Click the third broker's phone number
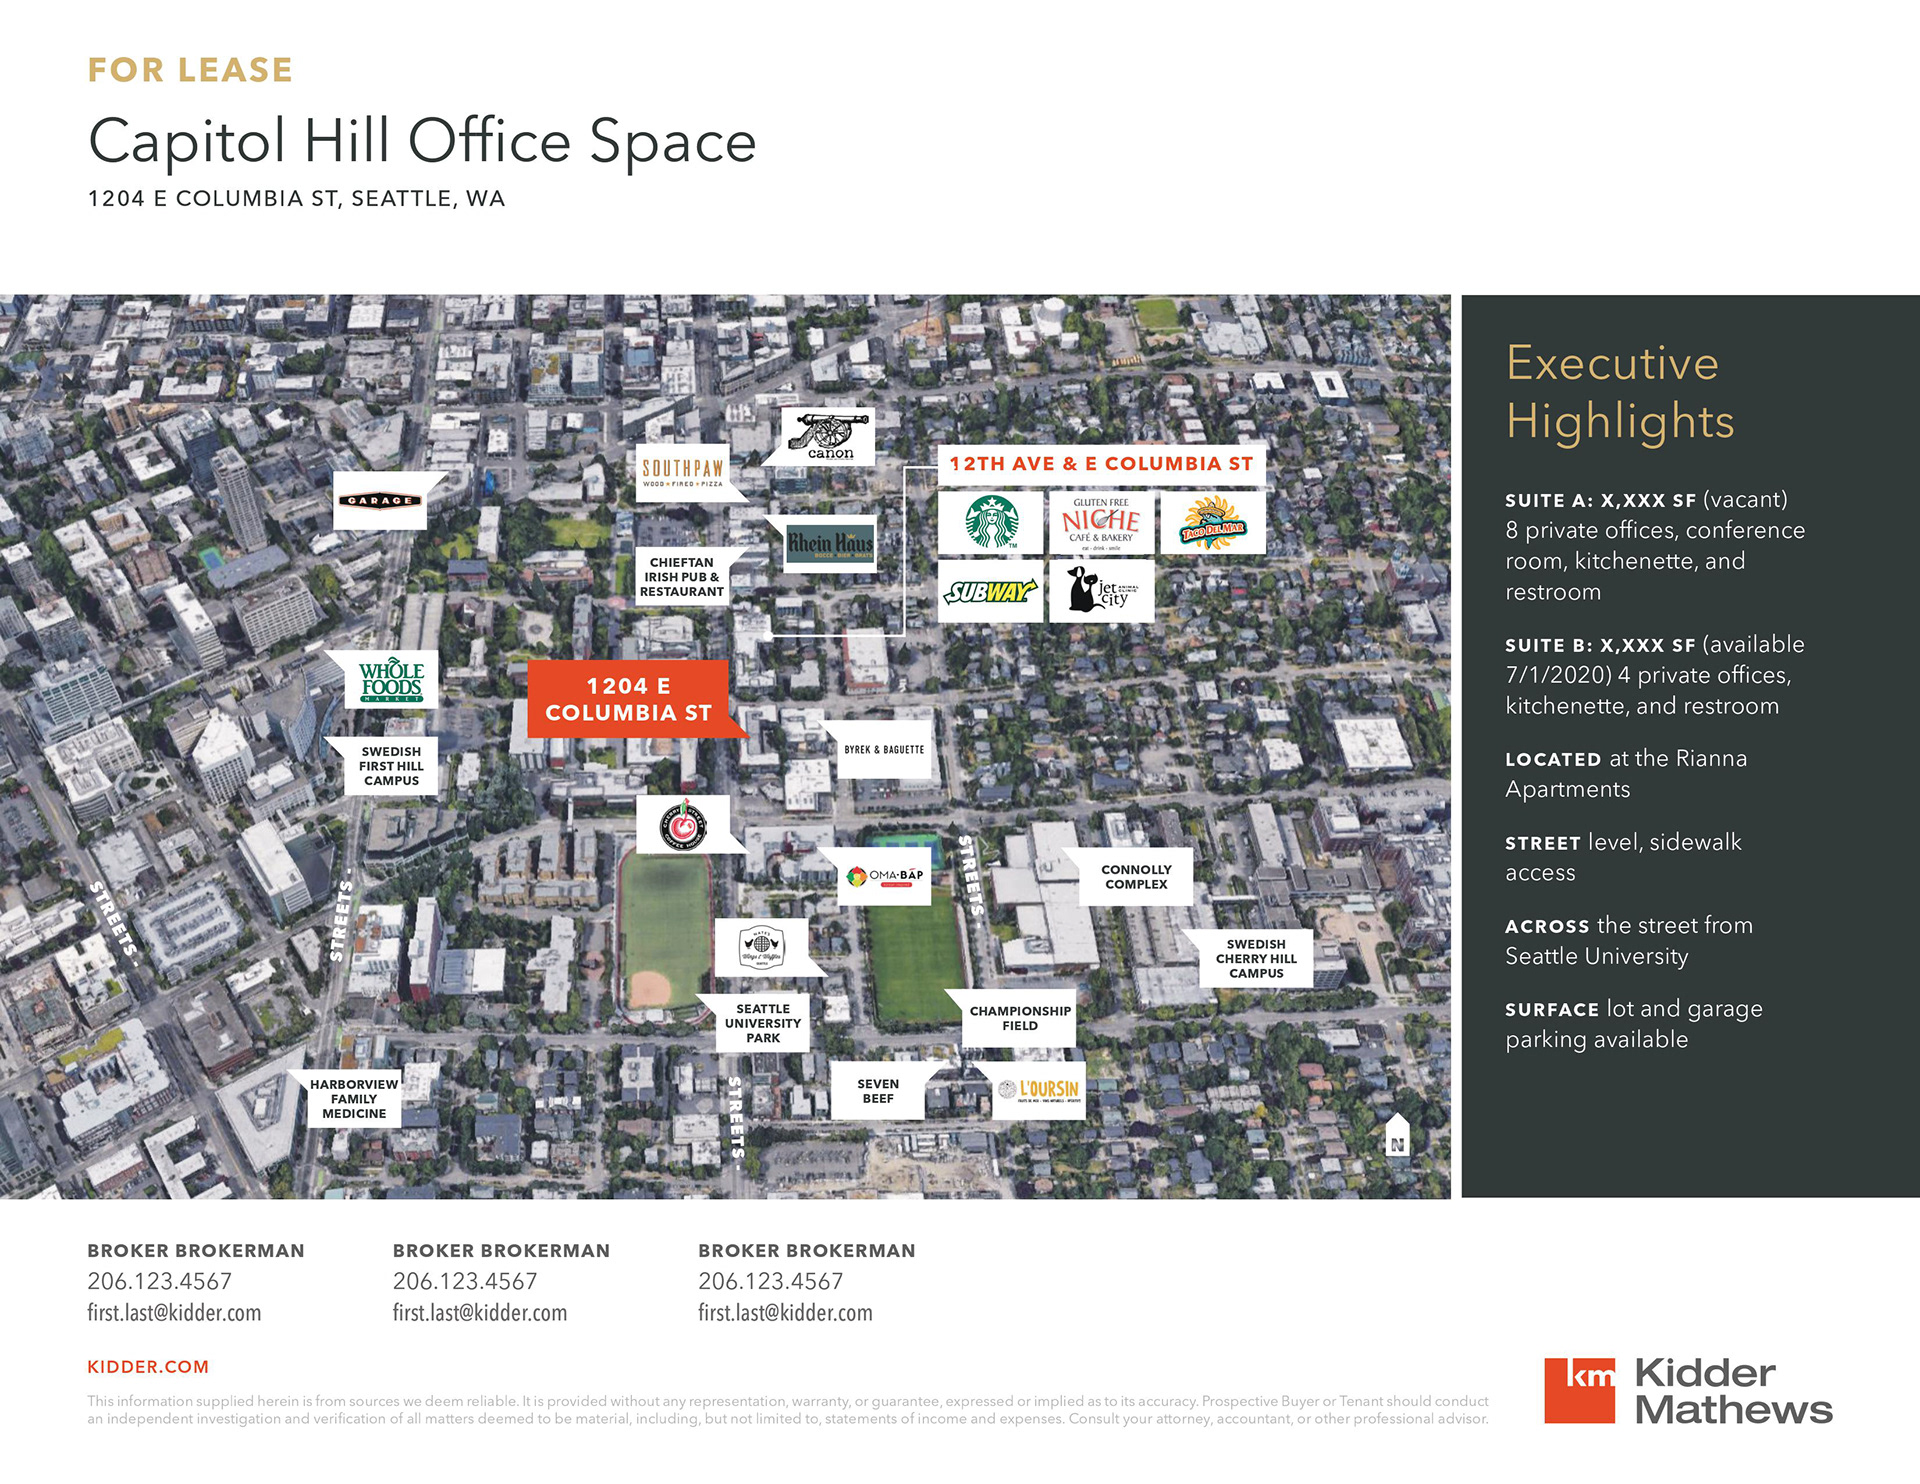Image resolution: width=1920 pixels, height=1484 pixels. [x=770, y=1281]
